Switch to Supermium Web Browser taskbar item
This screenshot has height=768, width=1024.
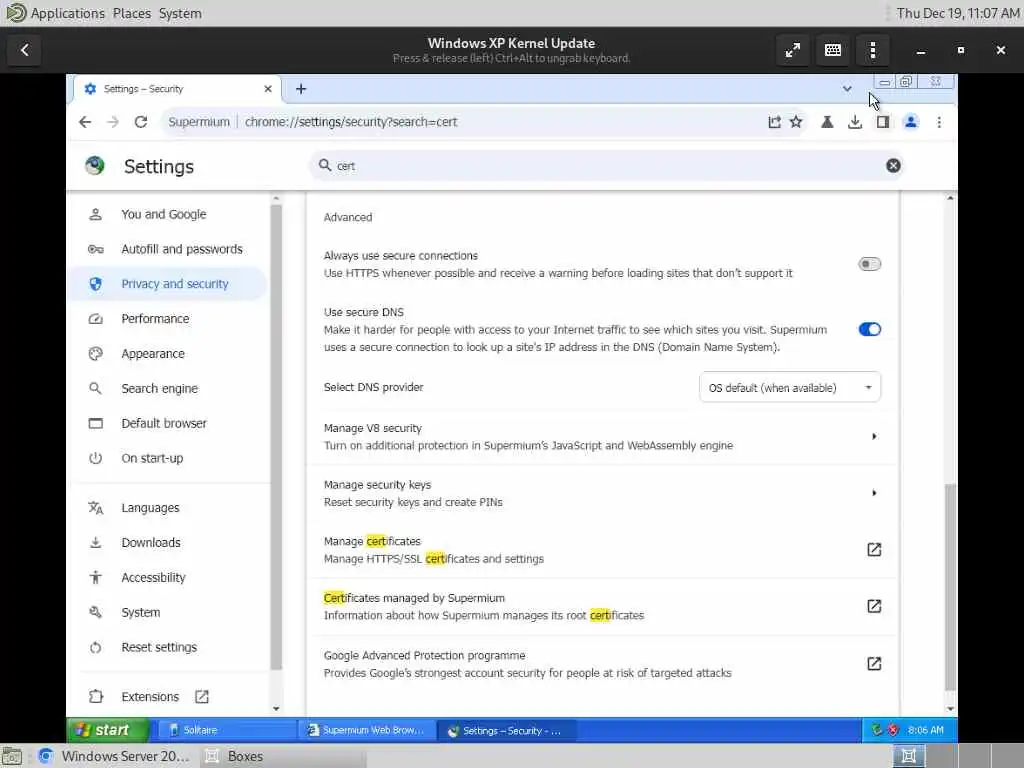click(x=366, y=730)
